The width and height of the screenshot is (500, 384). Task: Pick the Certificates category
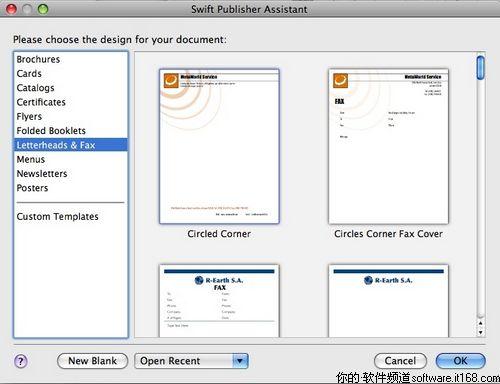click(x=70, y=102)
